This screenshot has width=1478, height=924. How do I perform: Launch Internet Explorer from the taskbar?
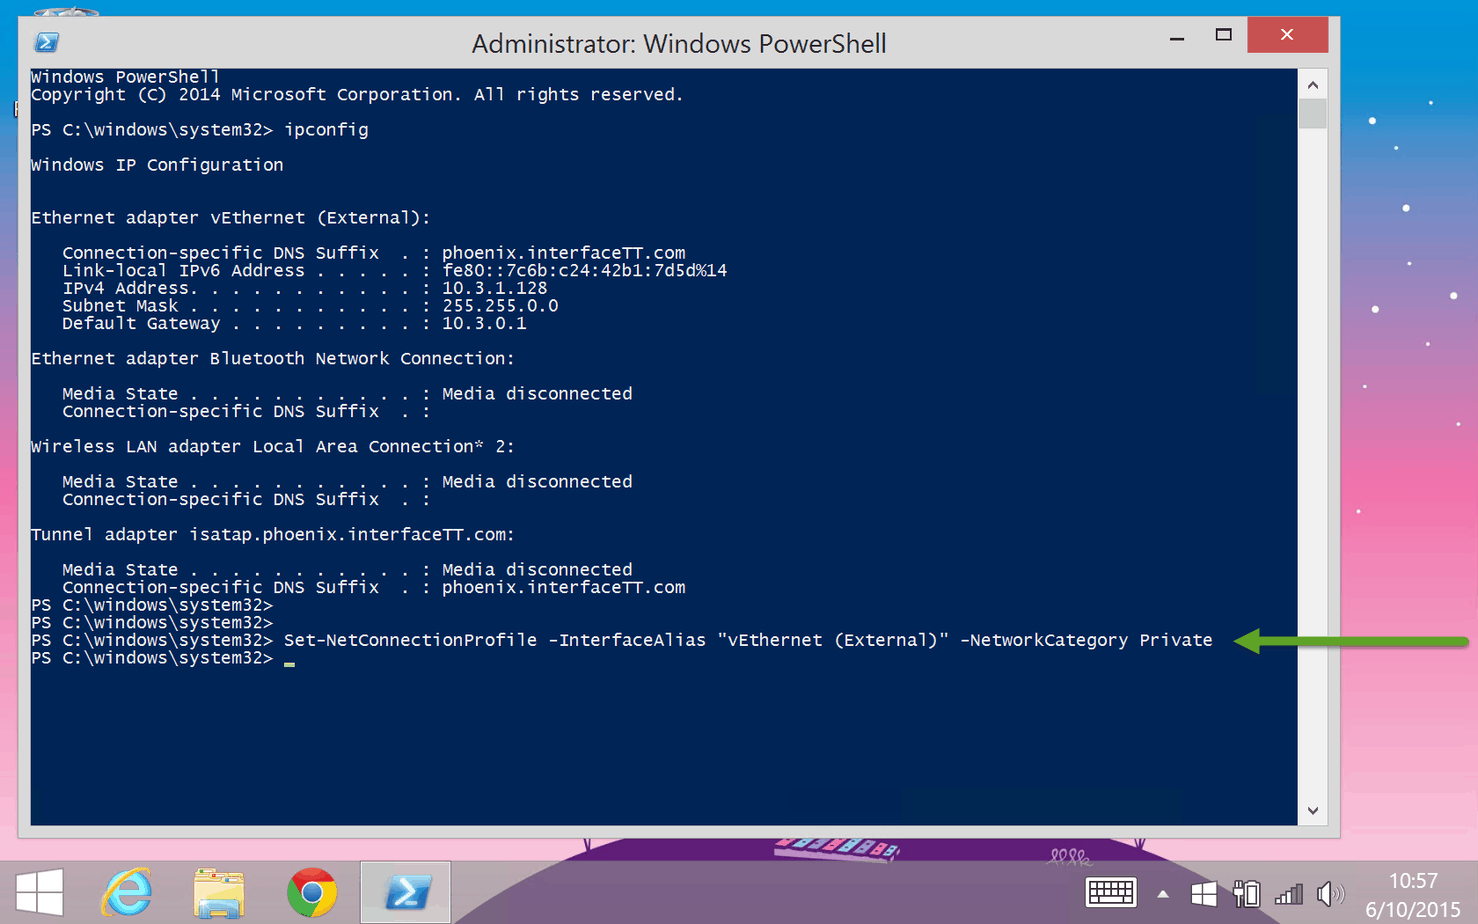(x=127, y=892)
